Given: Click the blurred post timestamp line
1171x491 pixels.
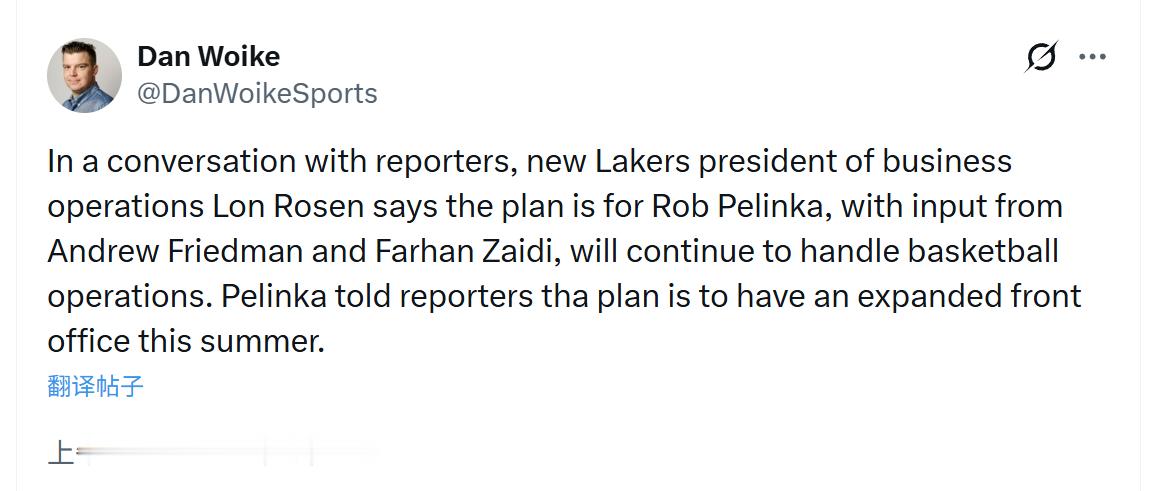Looking at the screenshot, I should point(200,453).
